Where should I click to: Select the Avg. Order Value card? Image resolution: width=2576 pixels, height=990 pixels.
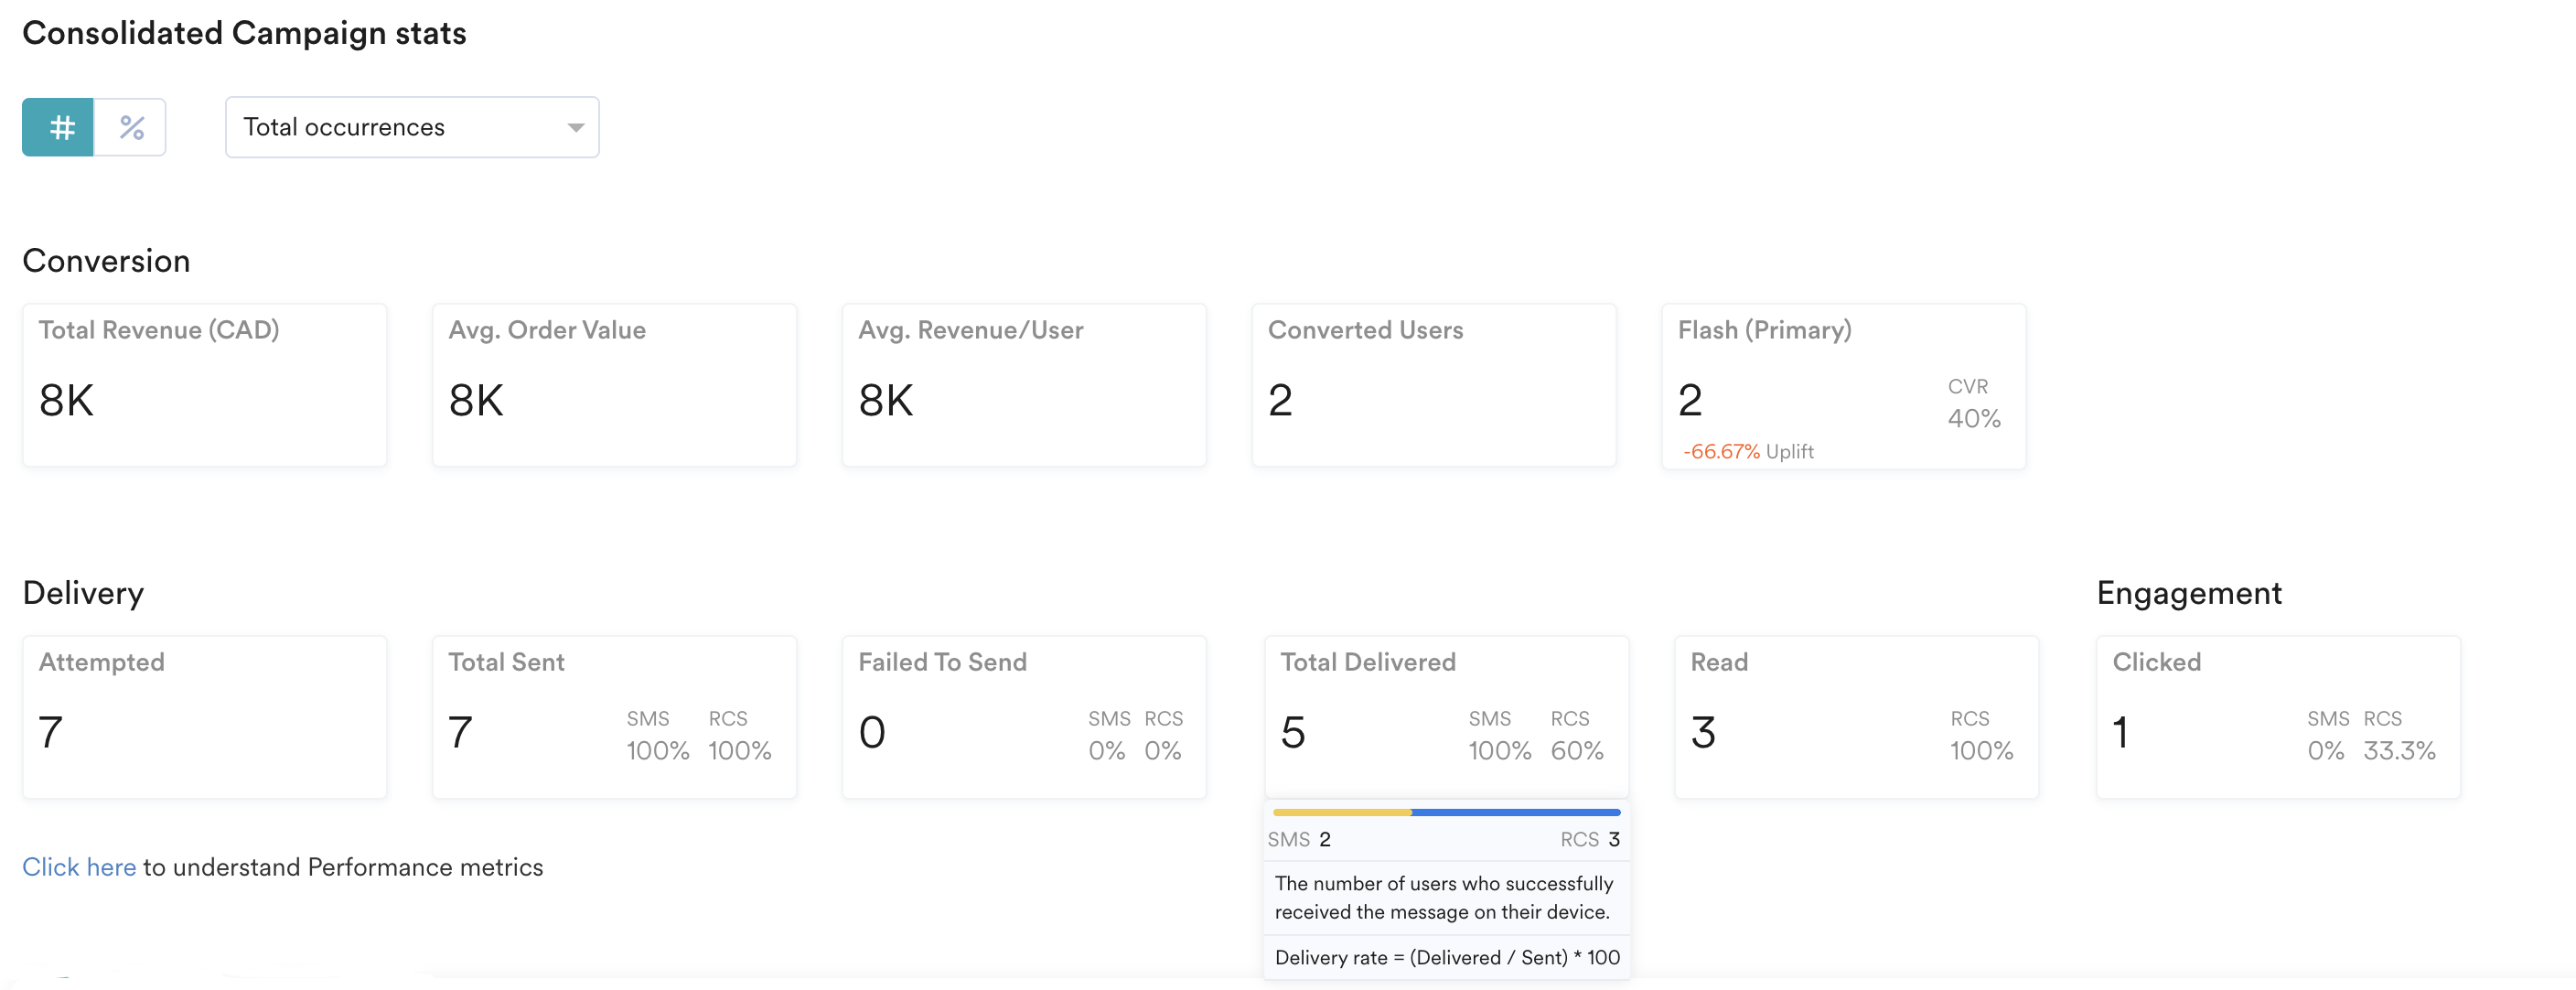(614, 385)
